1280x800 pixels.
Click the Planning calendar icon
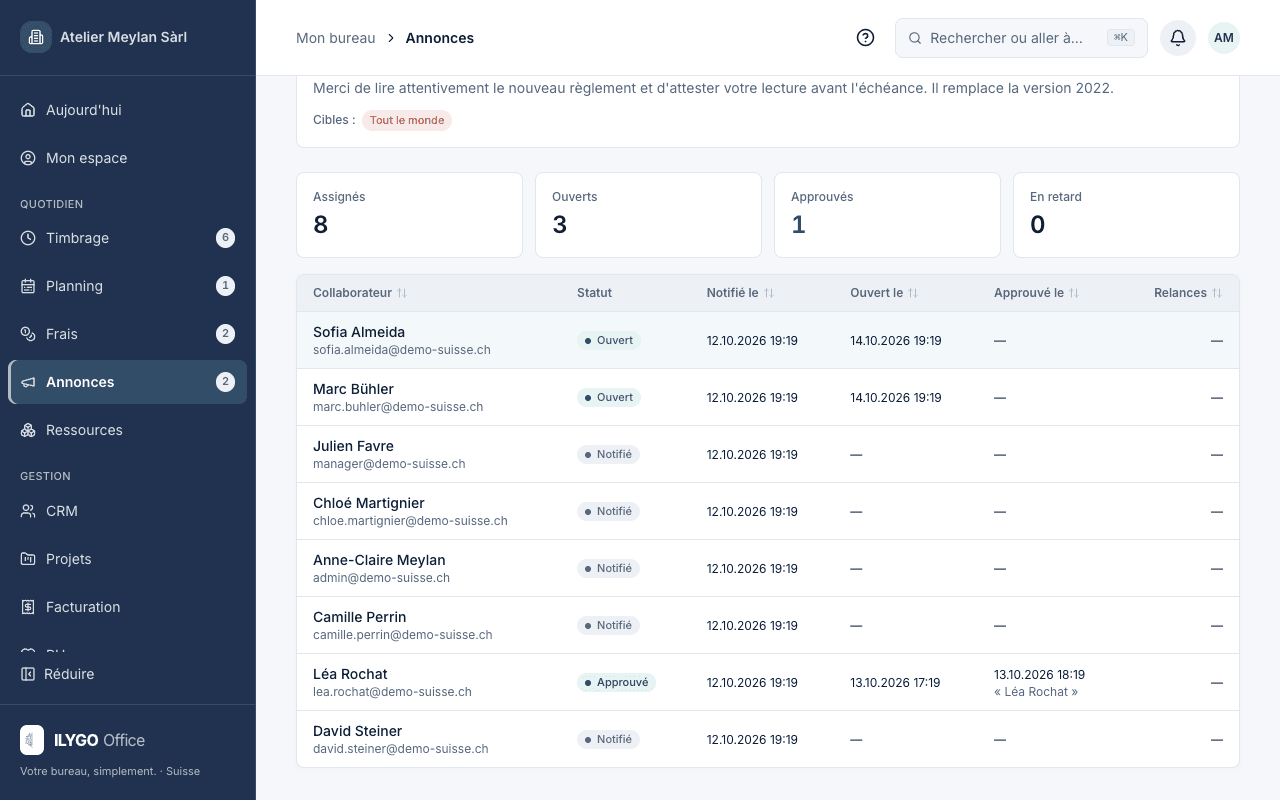click(28, 286)
